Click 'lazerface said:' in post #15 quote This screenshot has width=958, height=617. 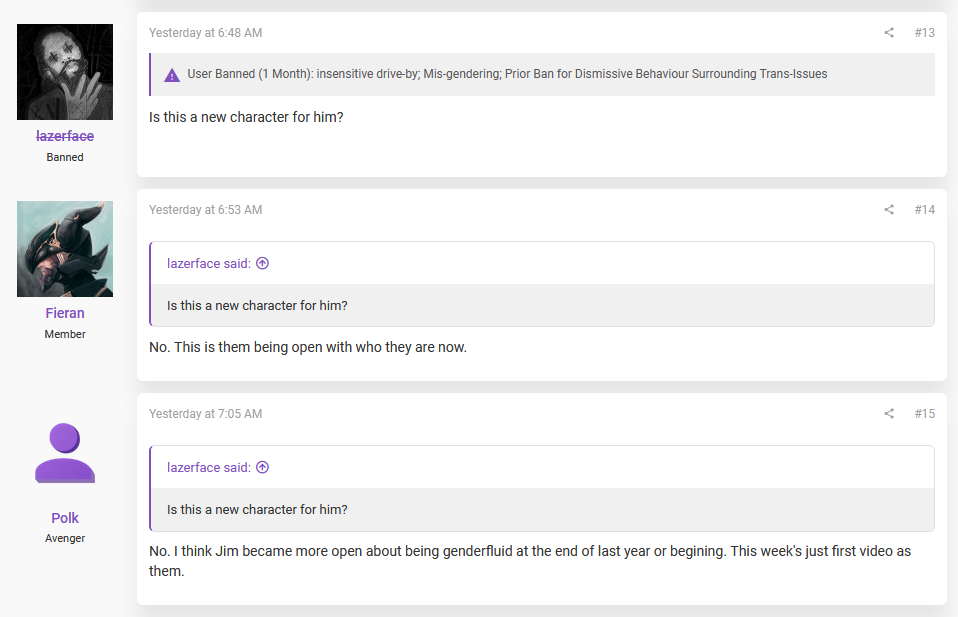coord(209,467)
